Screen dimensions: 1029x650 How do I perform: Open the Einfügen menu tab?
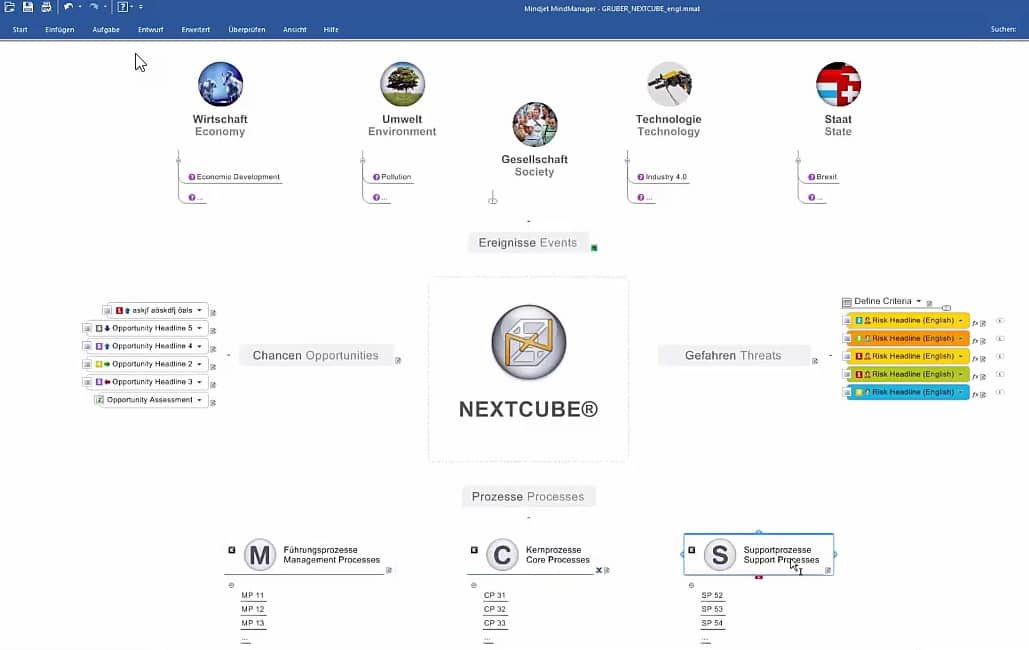click(59, 29)
